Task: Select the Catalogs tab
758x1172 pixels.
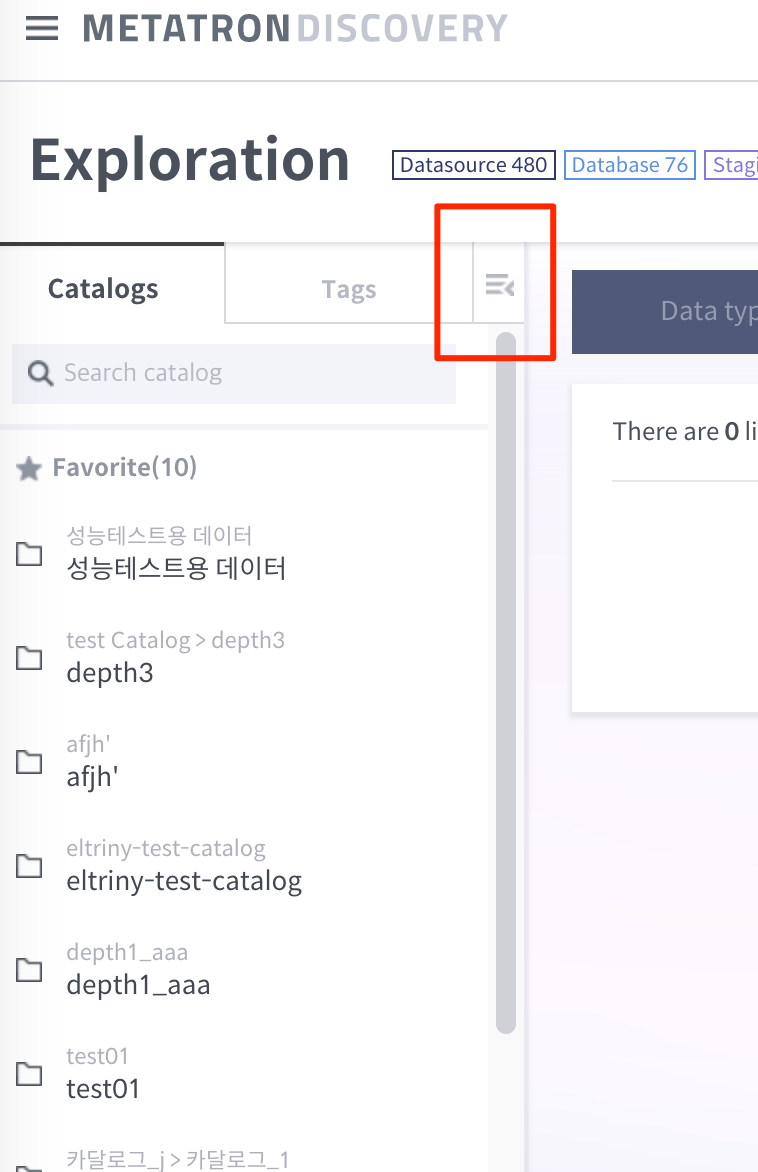Action: (x=102, y=288)
